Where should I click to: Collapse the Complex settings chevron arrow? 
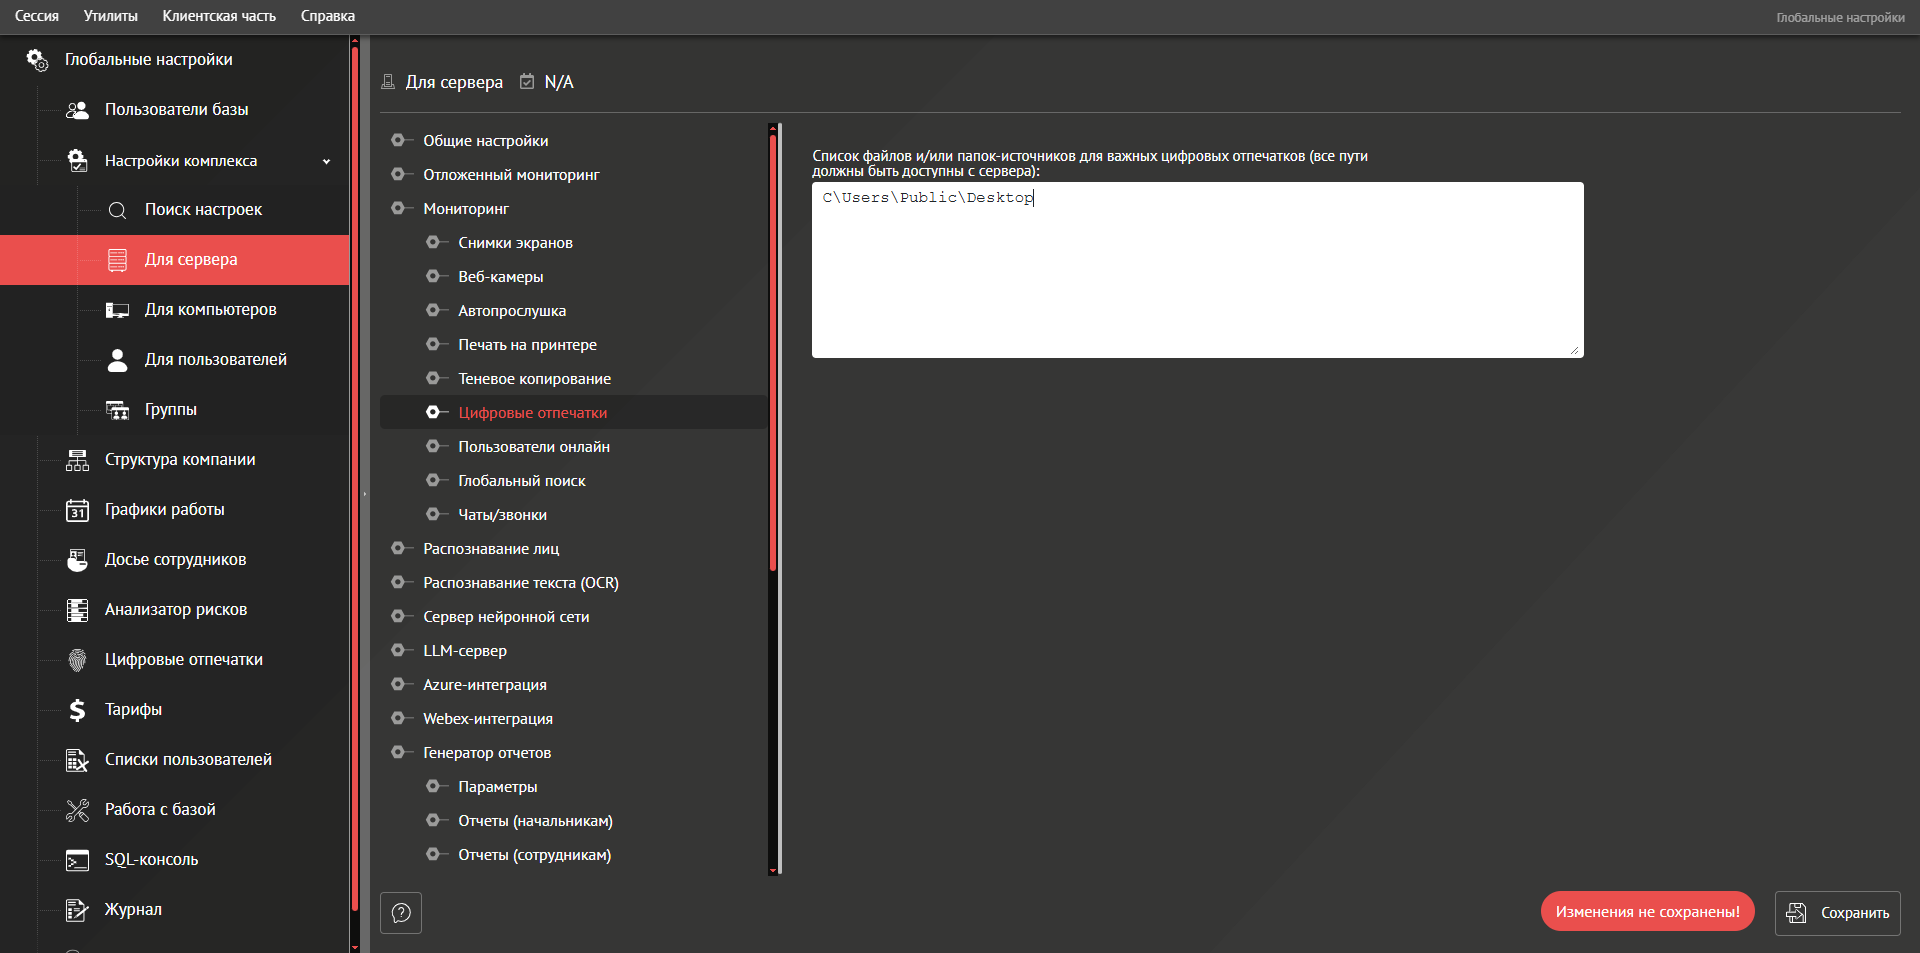(x=326, y=161)
